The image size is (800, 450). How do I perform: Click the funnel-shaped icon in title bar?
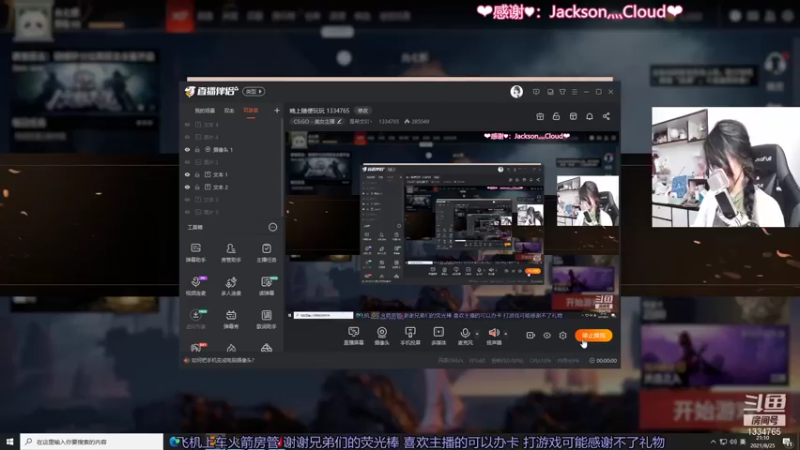(x=562, y=92)
